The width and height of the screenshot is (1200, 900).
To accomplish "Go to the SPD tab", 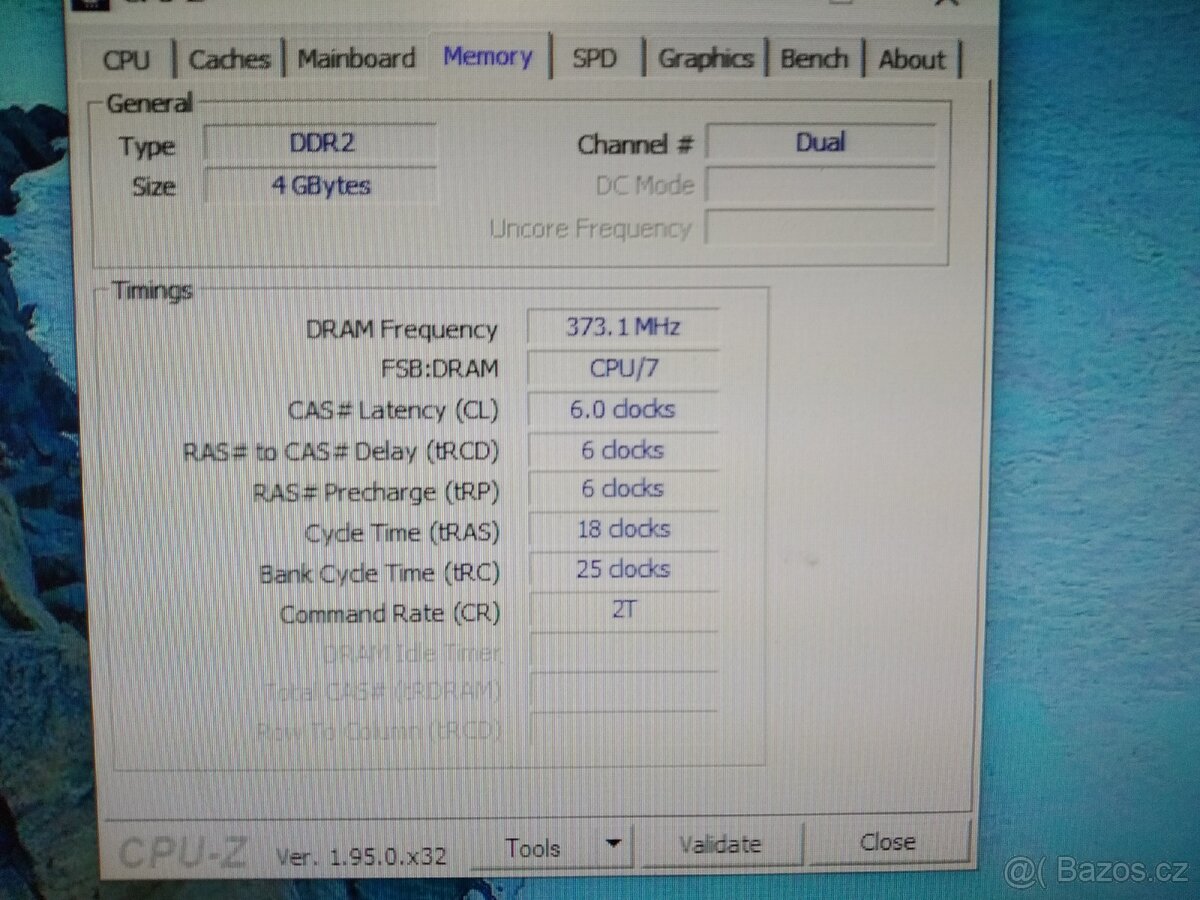I will pos(594,59).
